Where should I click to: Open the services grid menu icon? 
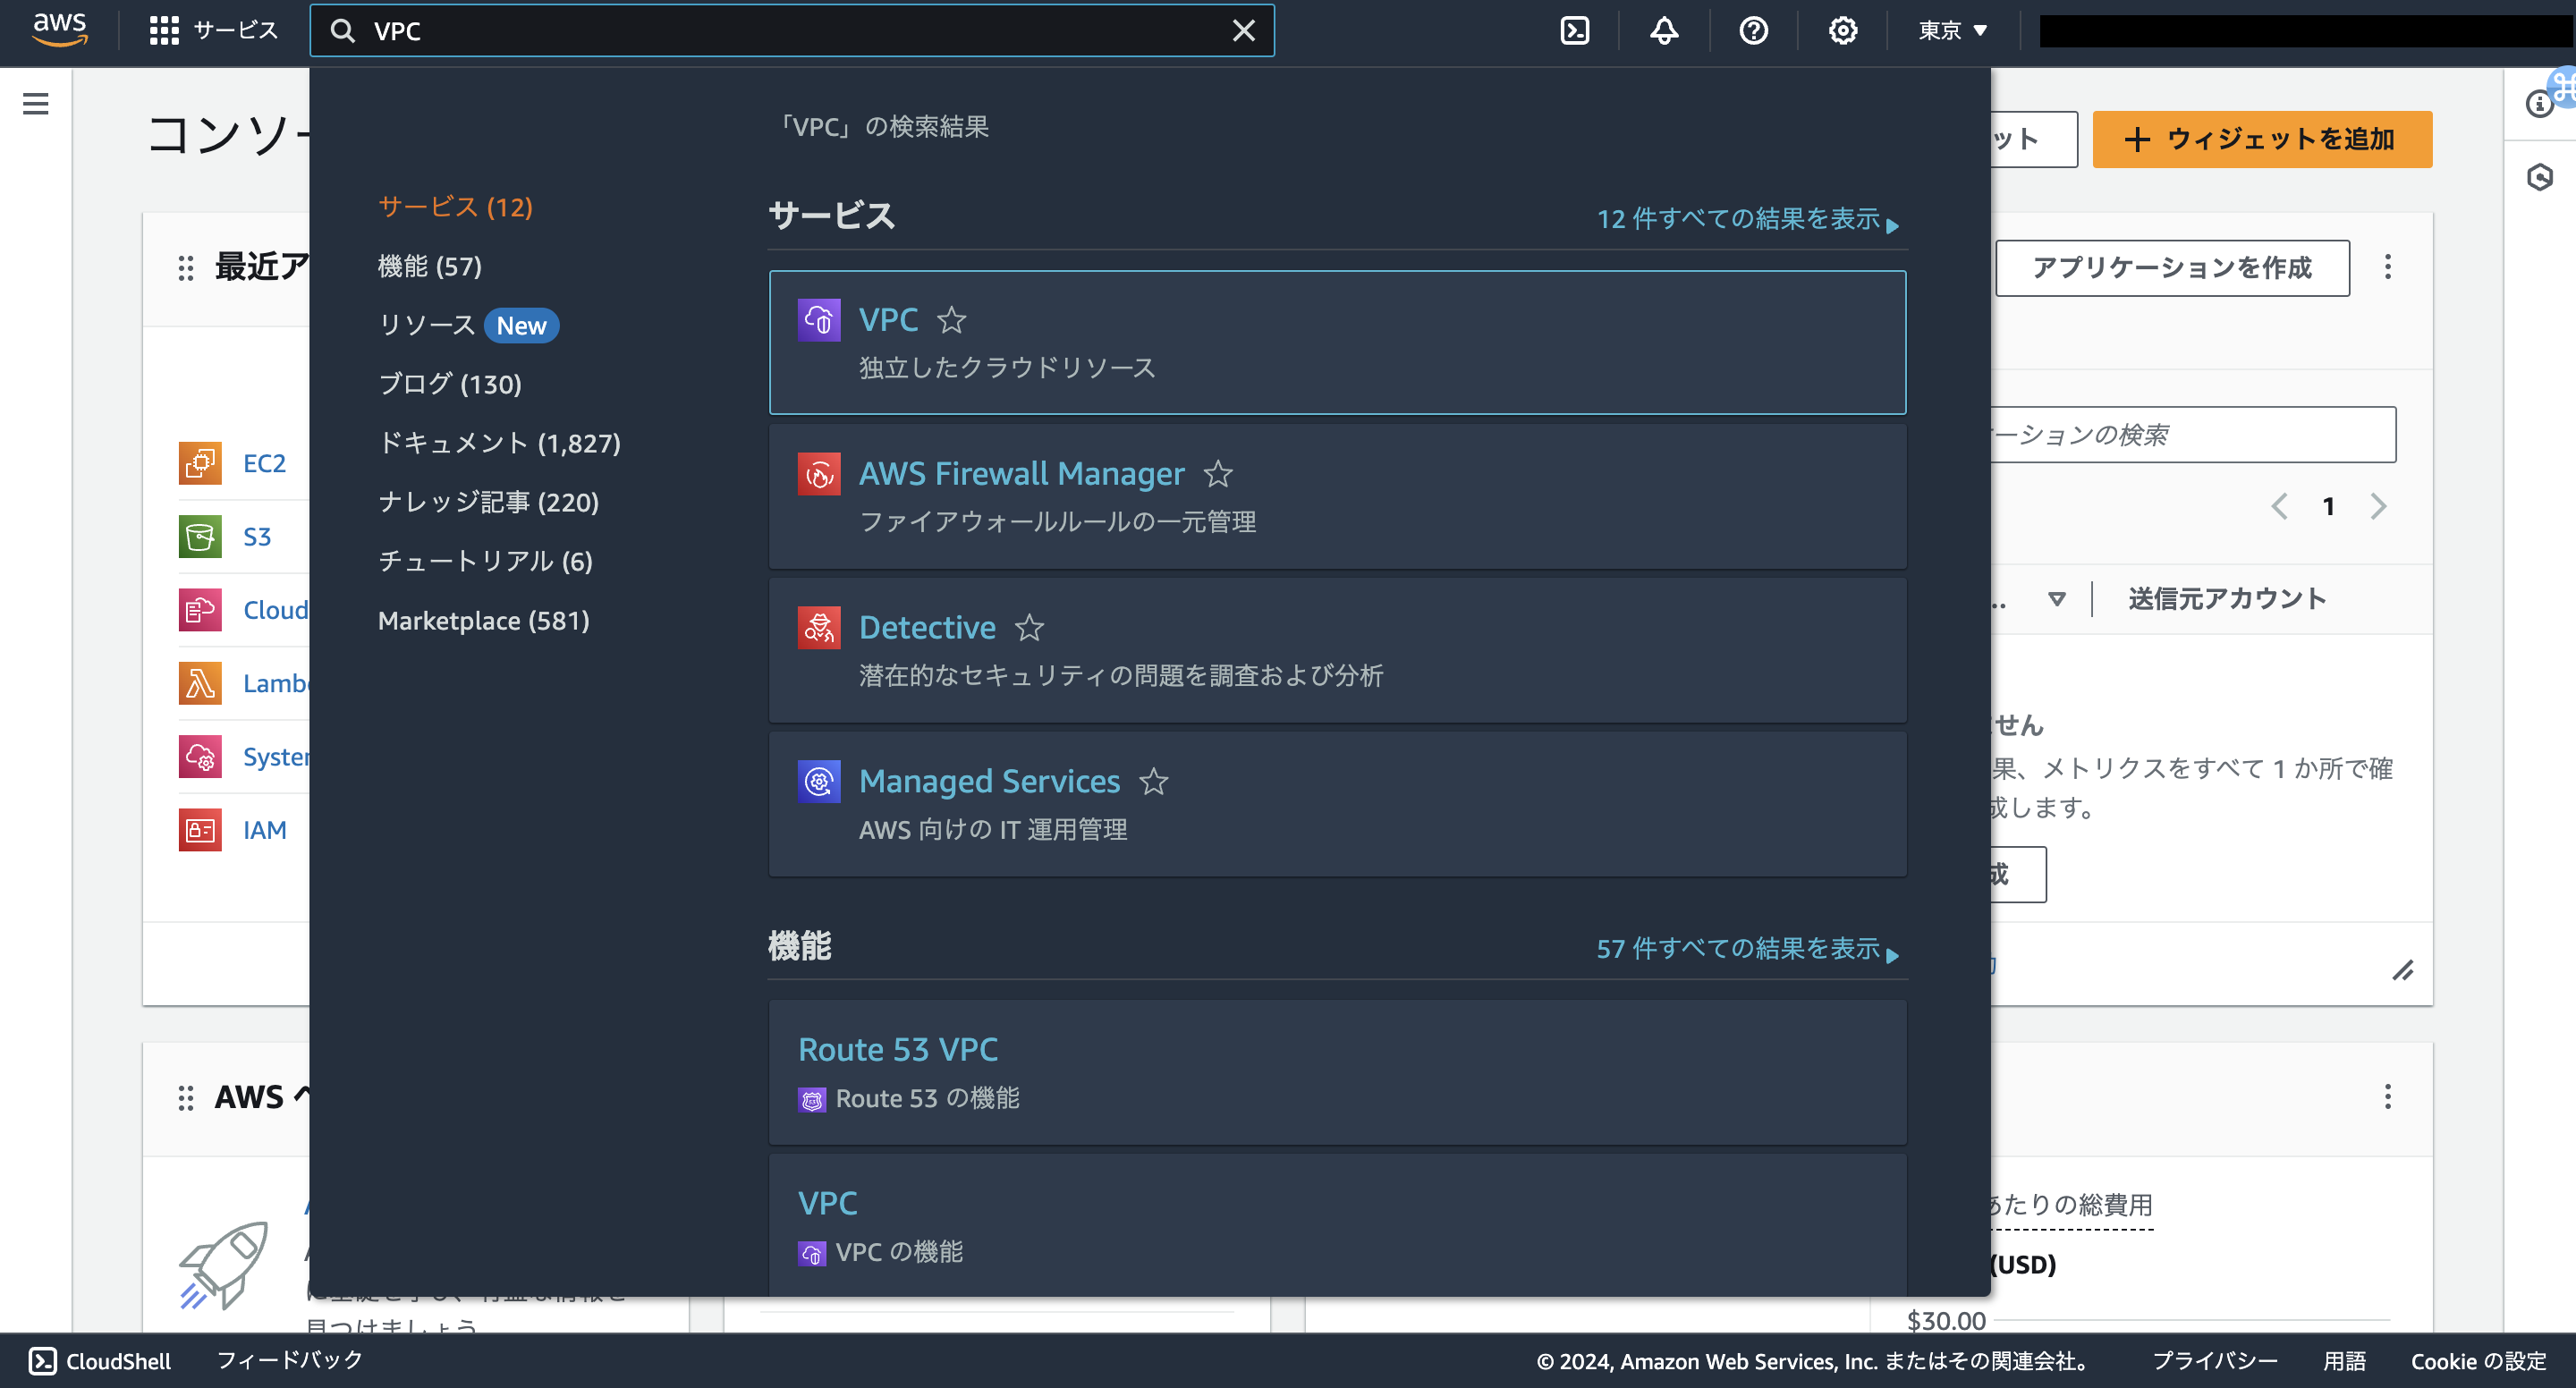164,31
